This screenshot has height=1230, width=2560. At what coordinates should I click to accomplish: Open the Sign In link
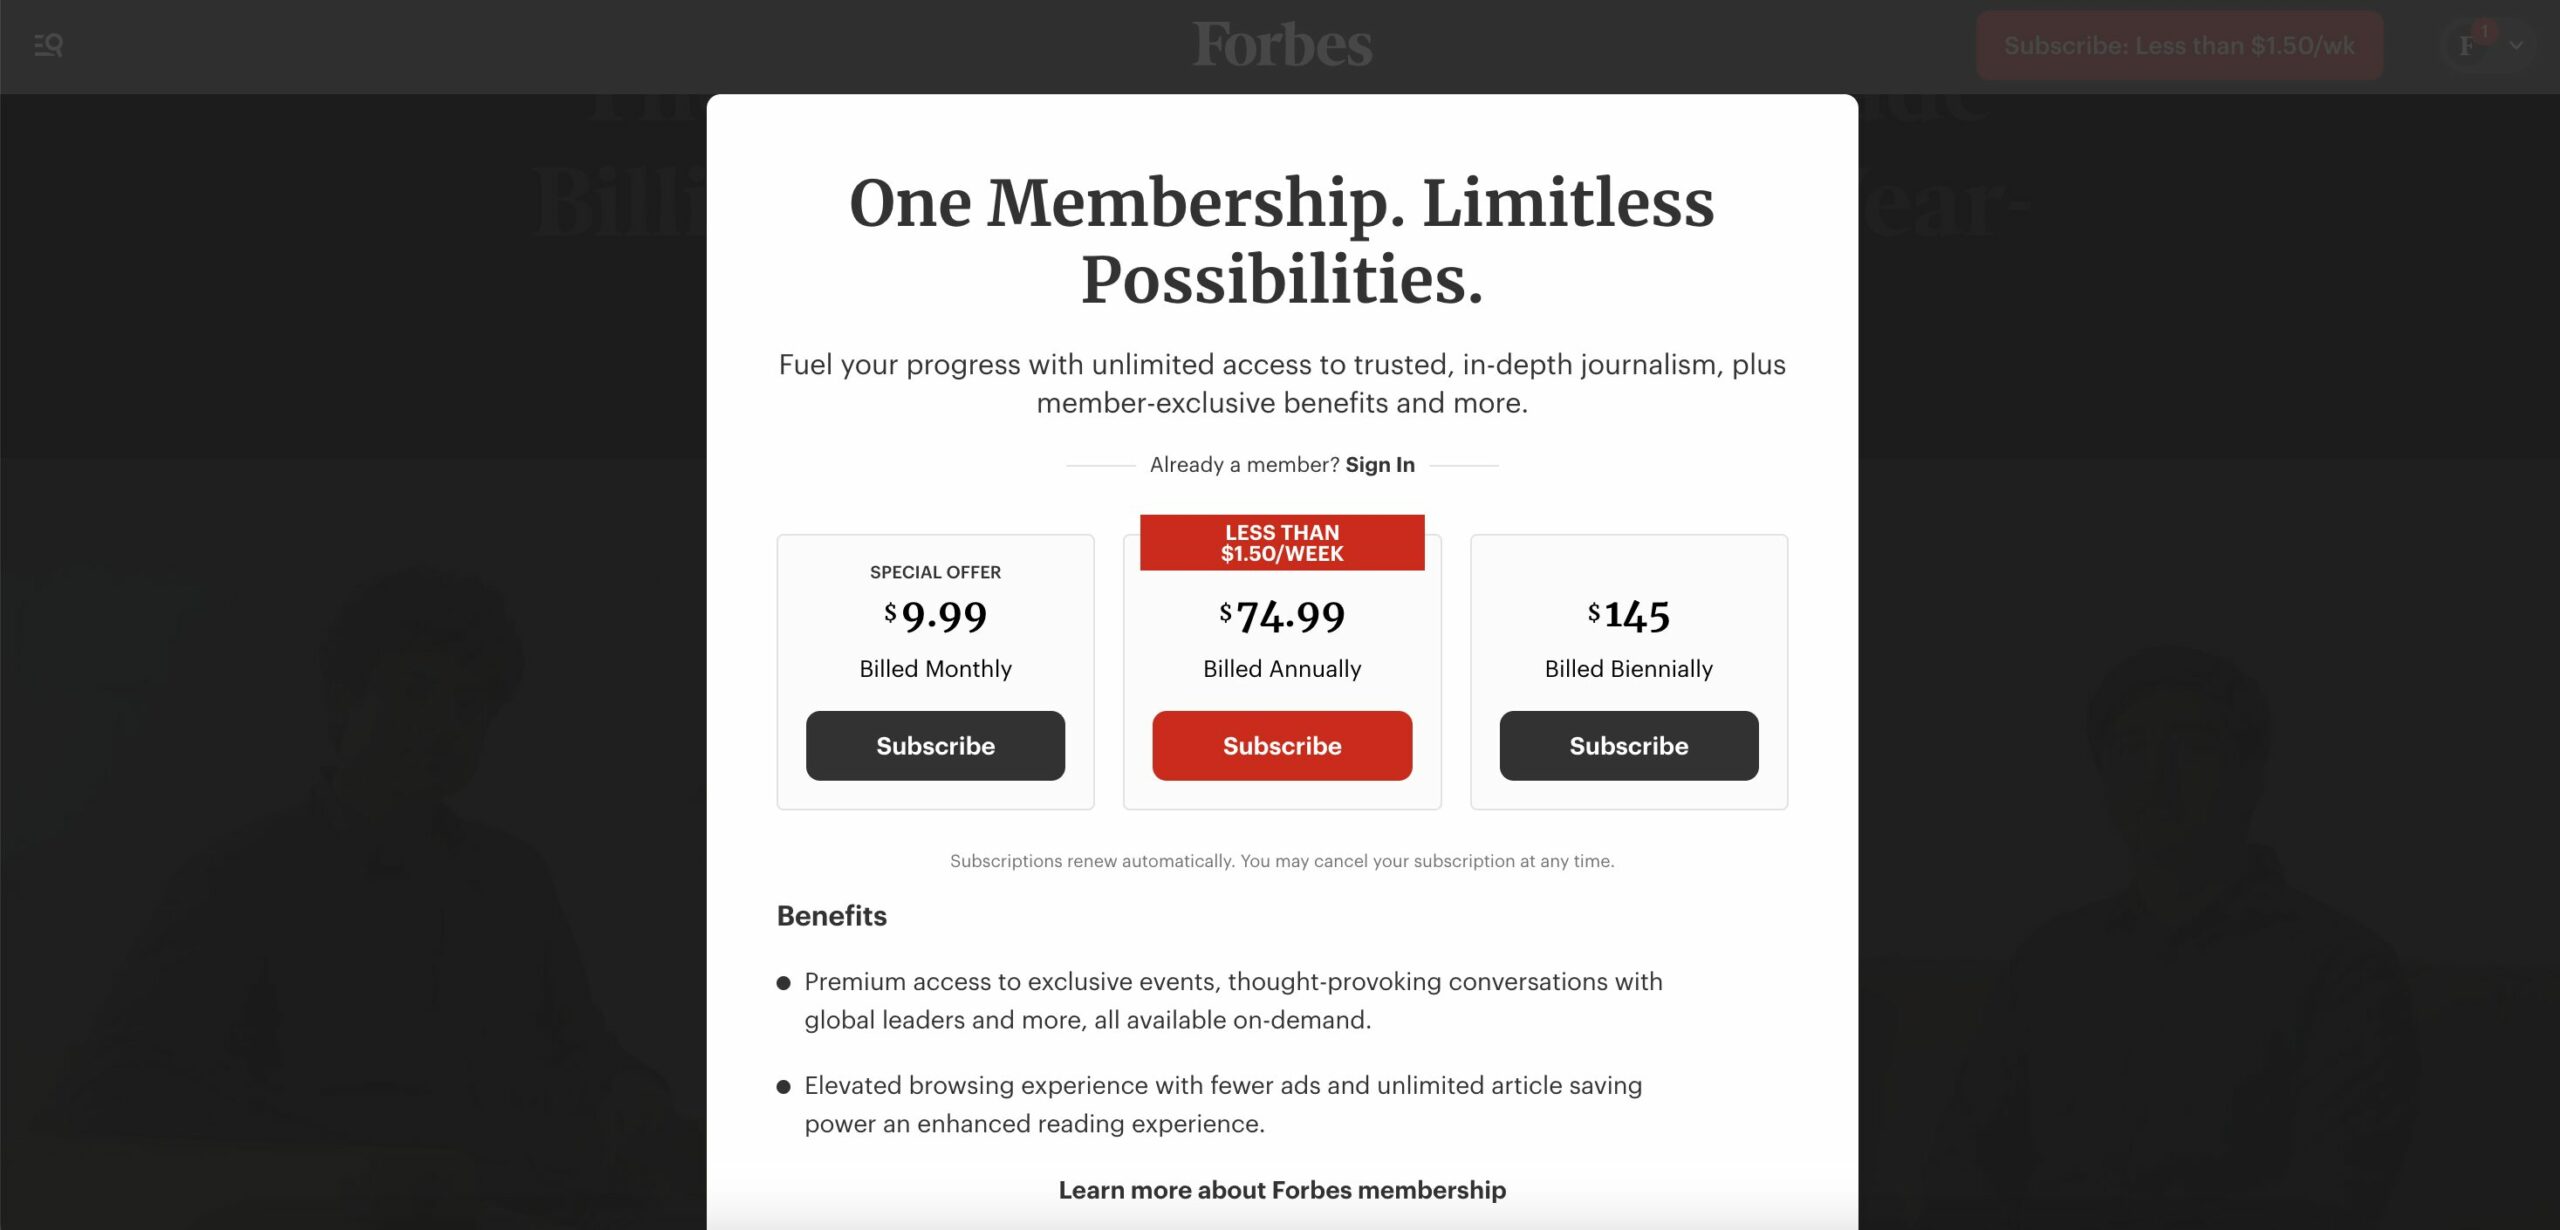tap(1380, 464)
